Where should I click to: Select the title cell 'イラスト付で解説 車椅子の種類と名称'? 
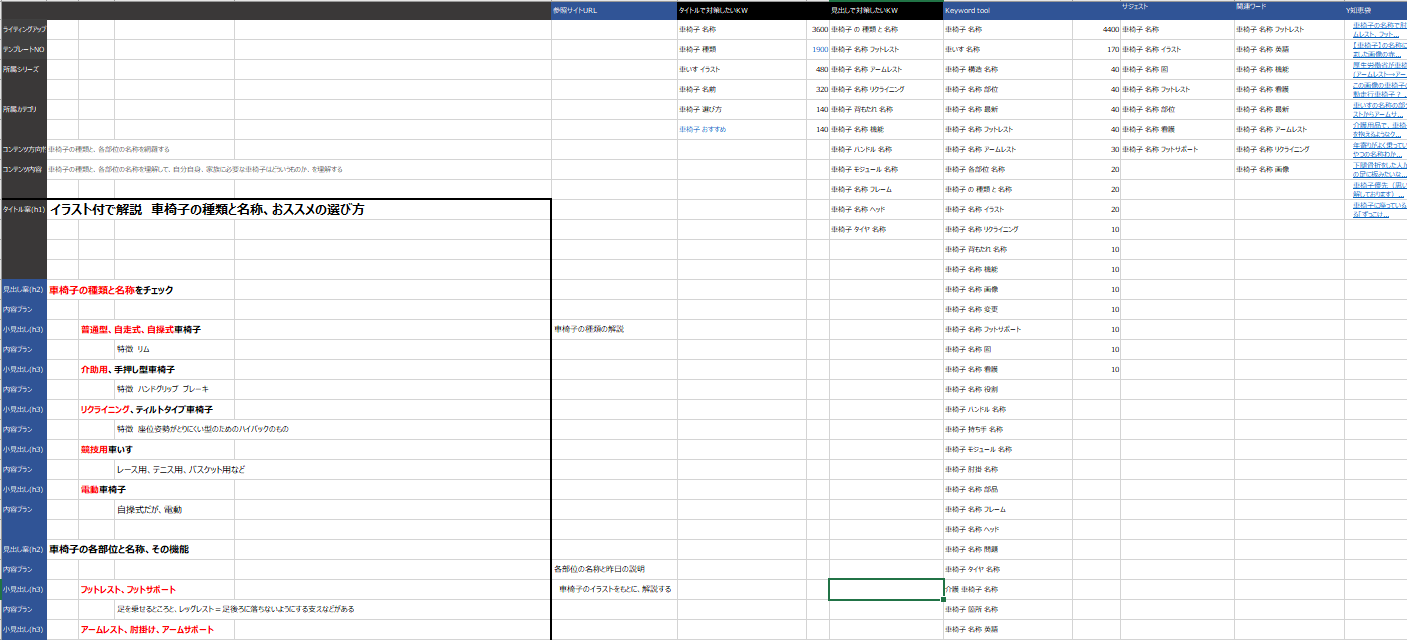(x=207, y=210)
